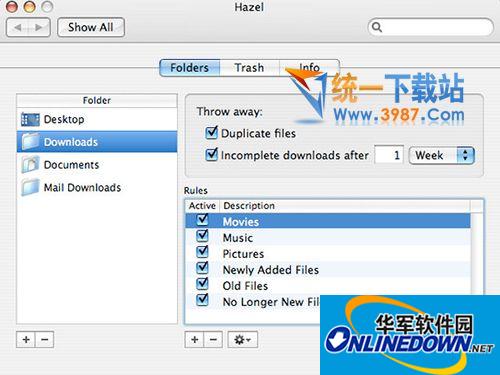
Task: Switch to the Info tab
Action: pos(309,68)
